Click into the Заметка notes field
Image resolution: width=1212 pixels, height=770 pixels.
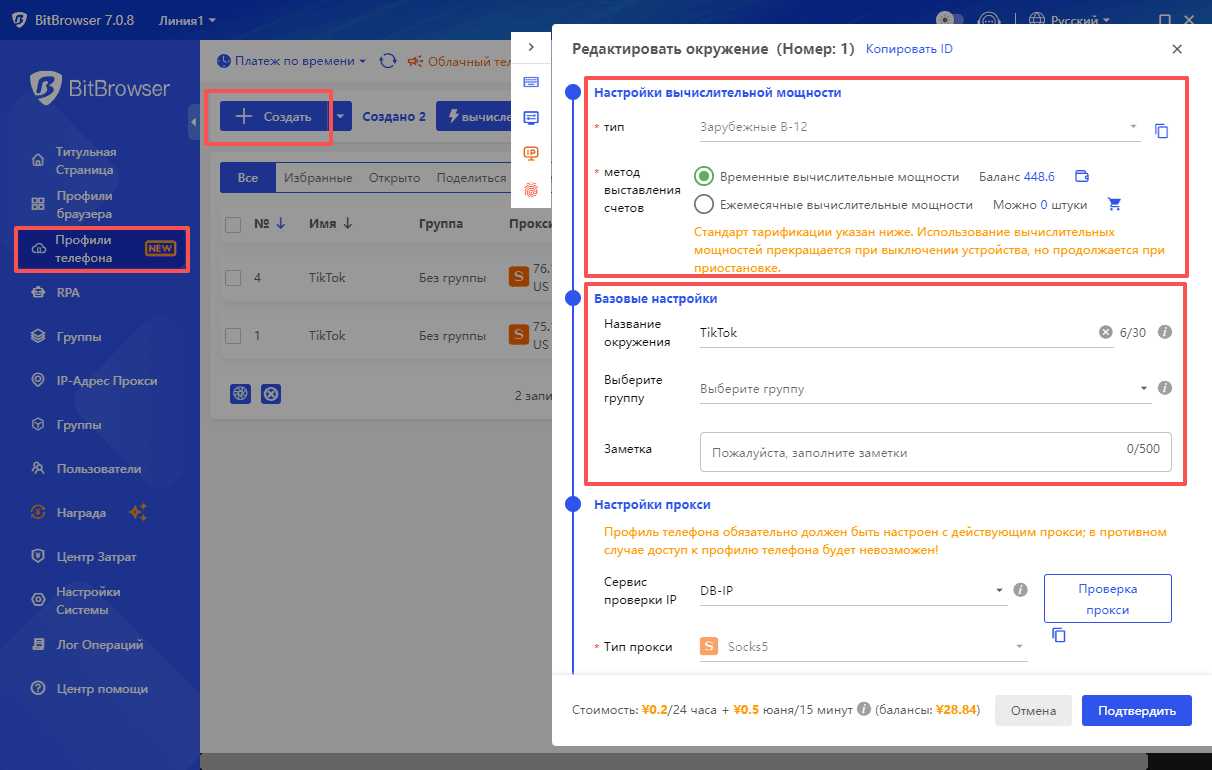(x=910, y=452)
